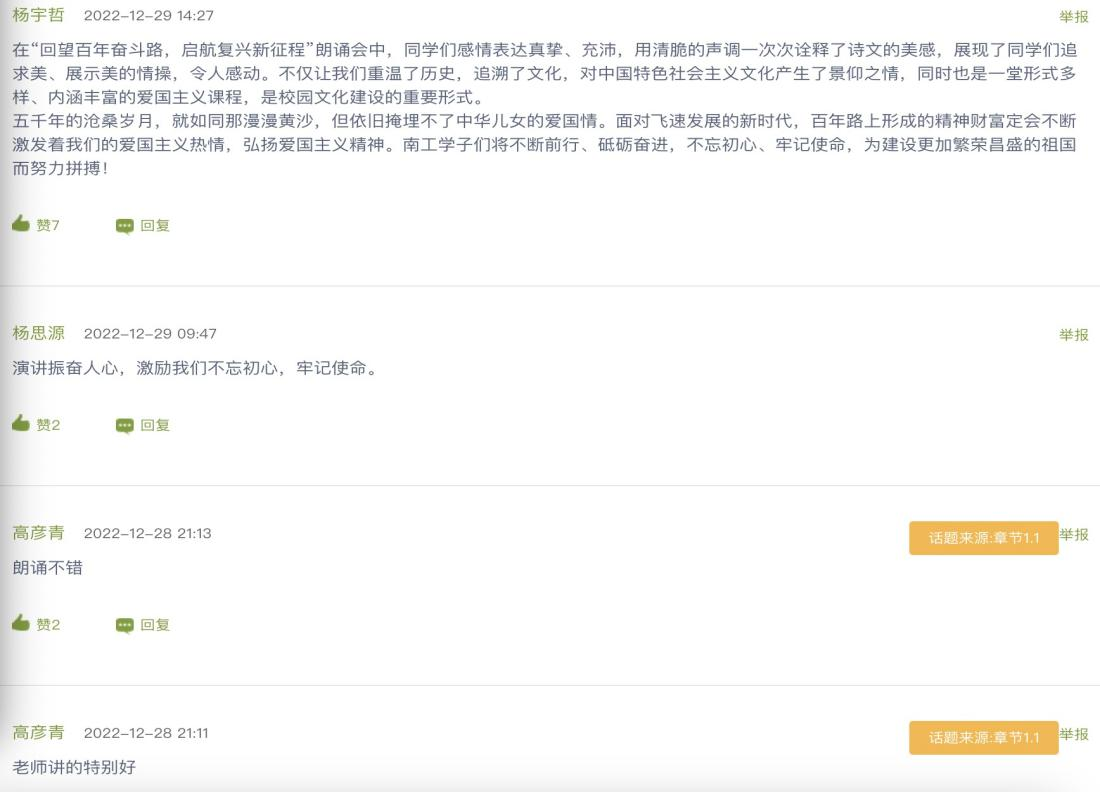Viewport: 1100px width, 792px height.
Task: Open 高彦青's profile on 朗诵不错 comment
Action: (x=38, y=533)
